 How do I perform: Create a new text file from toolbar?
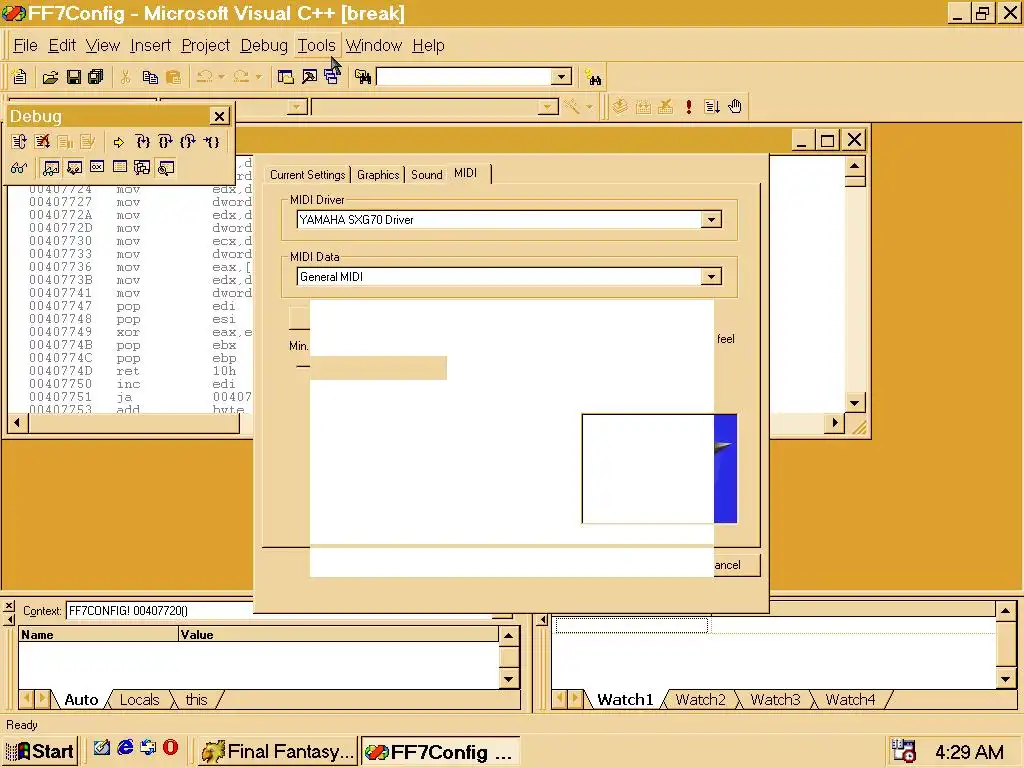(x=20, y=77)
